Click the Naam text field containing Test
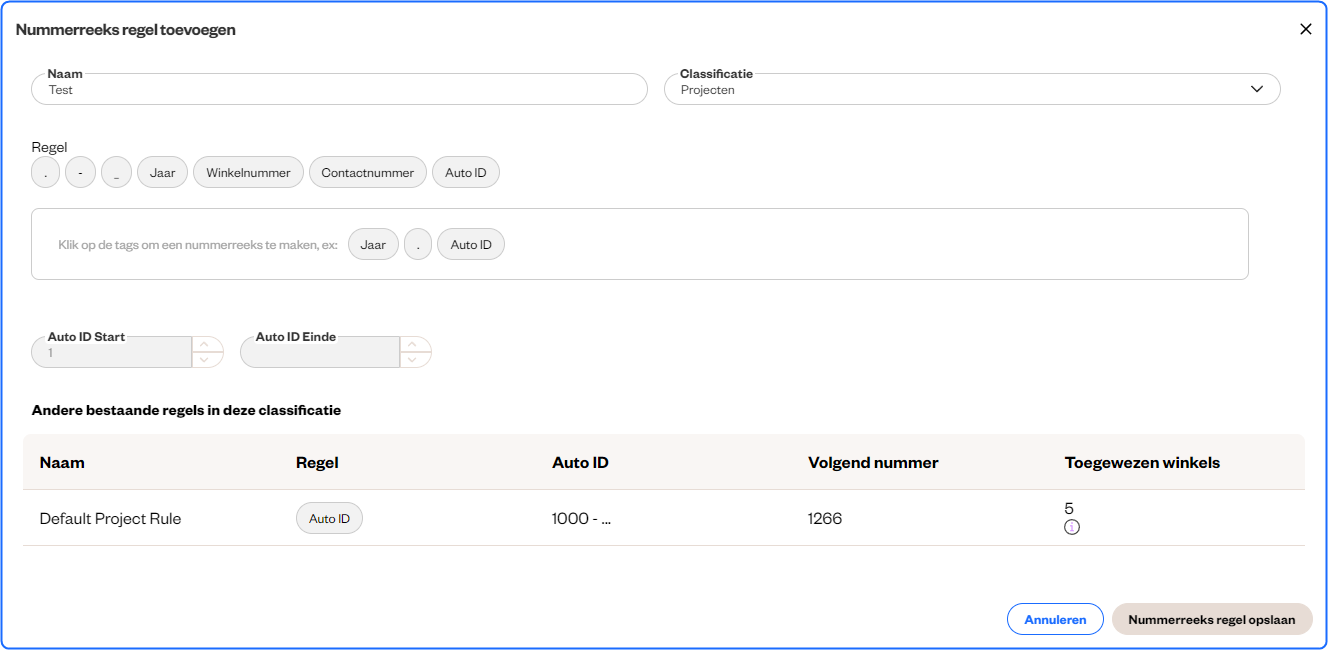The image size is (1328, 650). click(339, 90)
